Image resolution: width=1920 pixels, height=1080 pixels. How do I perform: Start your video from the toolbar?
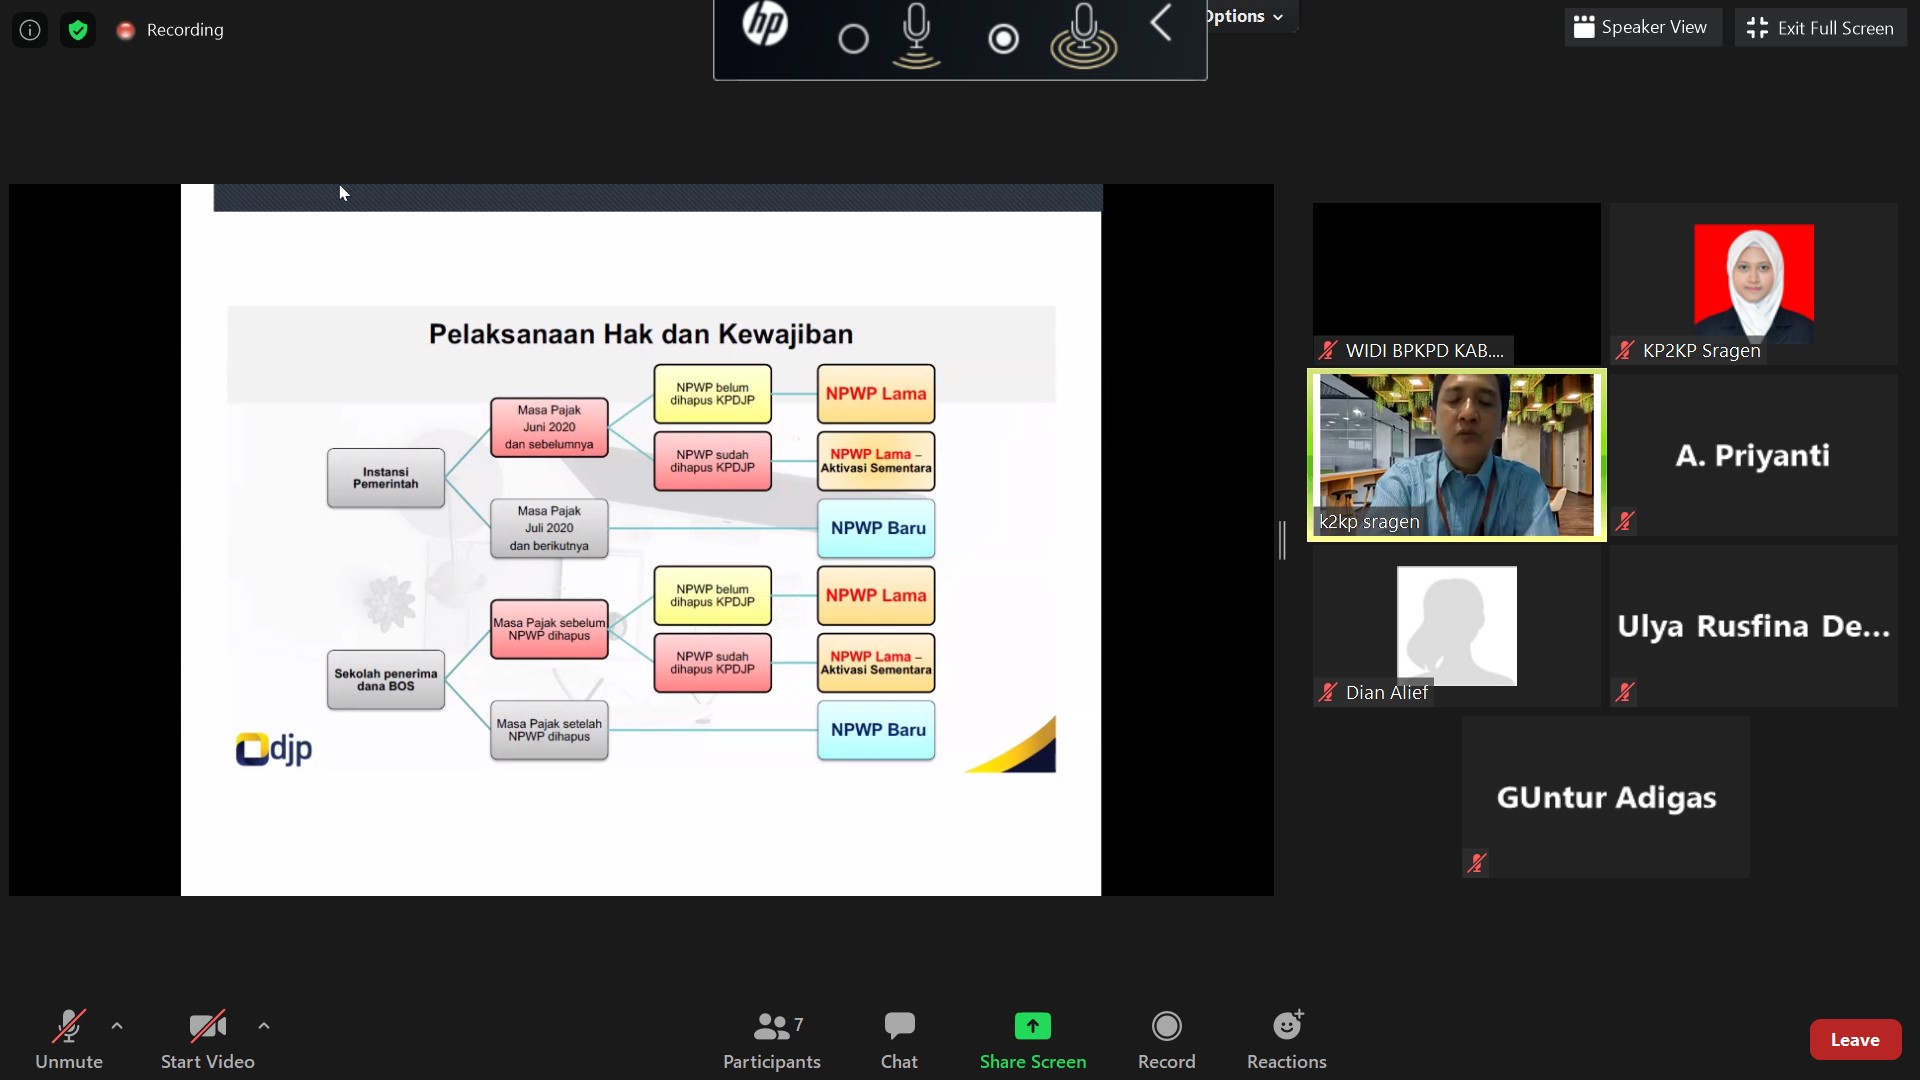coord(207,1027)
